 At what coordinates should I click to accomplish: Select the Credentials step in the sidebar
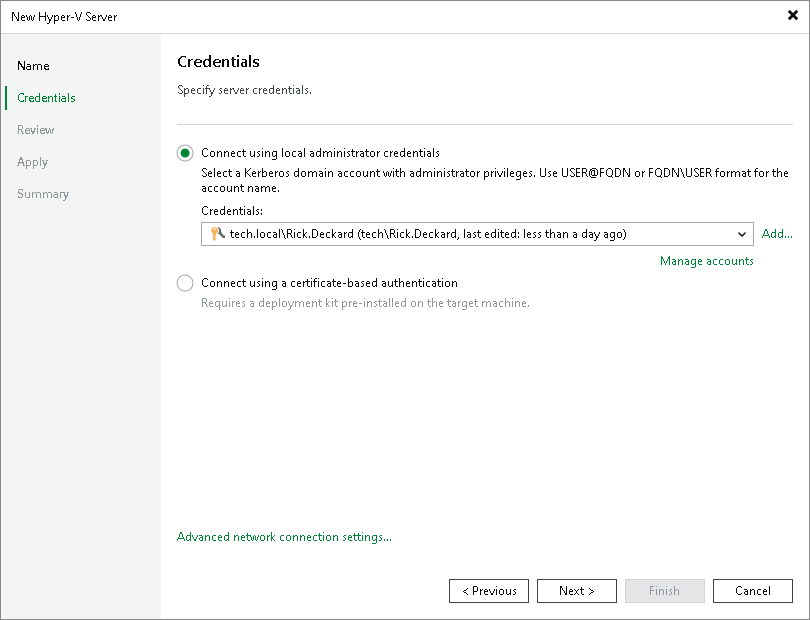(47, 97)
